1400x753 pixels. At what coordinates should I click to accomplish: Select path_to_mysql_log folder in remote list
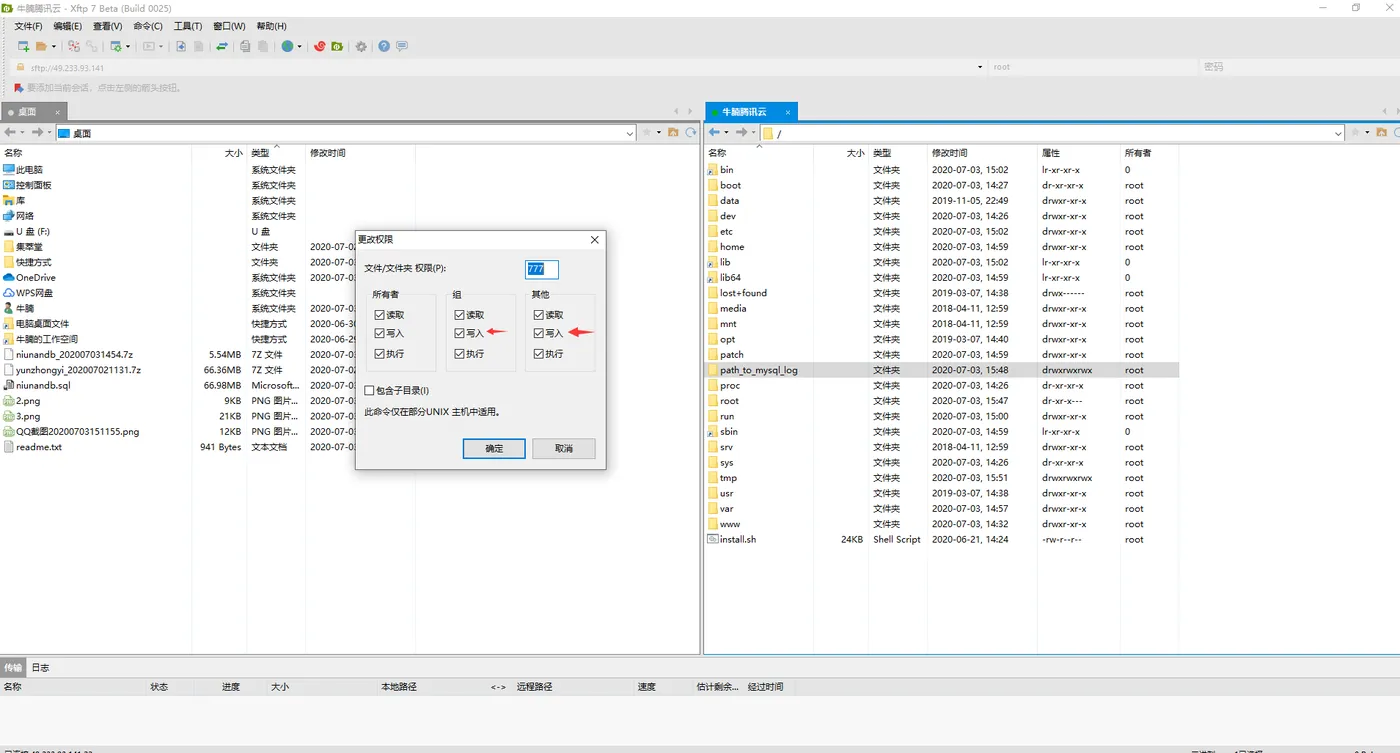click(940, 370)
